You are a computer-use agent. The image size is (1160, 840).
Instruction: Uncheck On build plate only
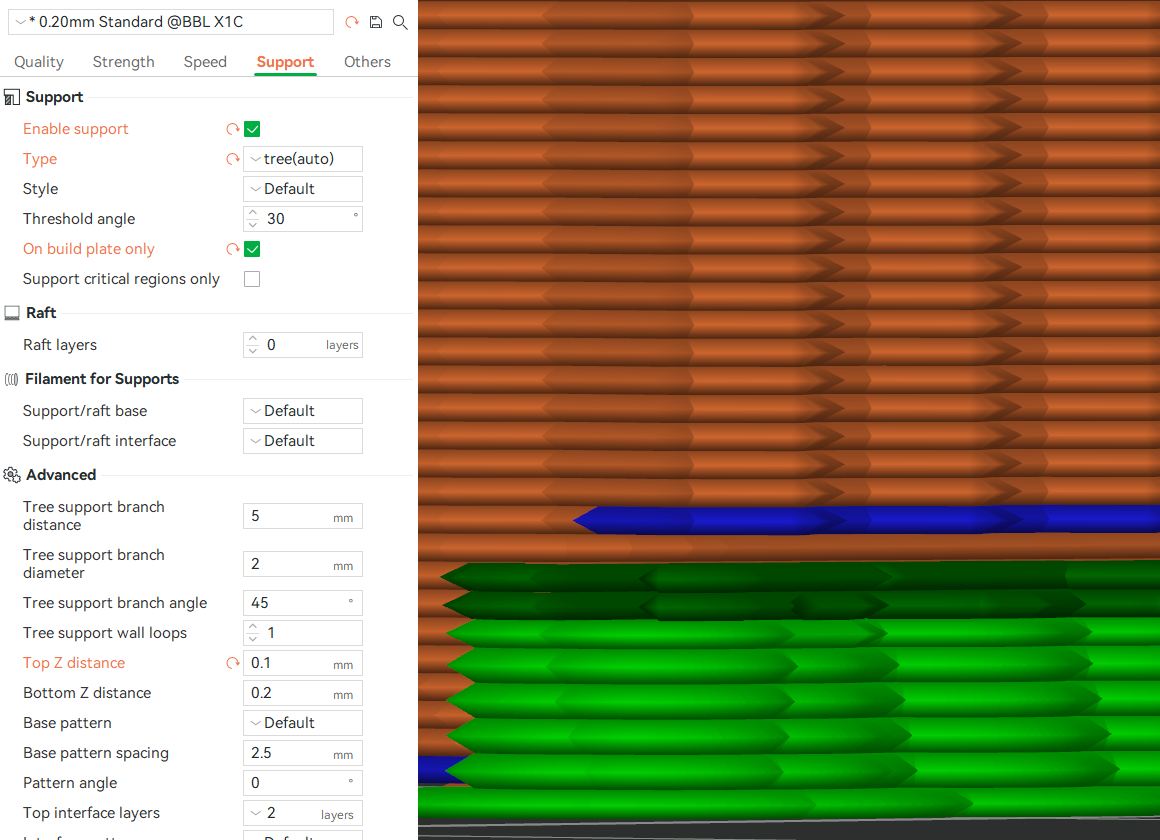coord(251,248)
